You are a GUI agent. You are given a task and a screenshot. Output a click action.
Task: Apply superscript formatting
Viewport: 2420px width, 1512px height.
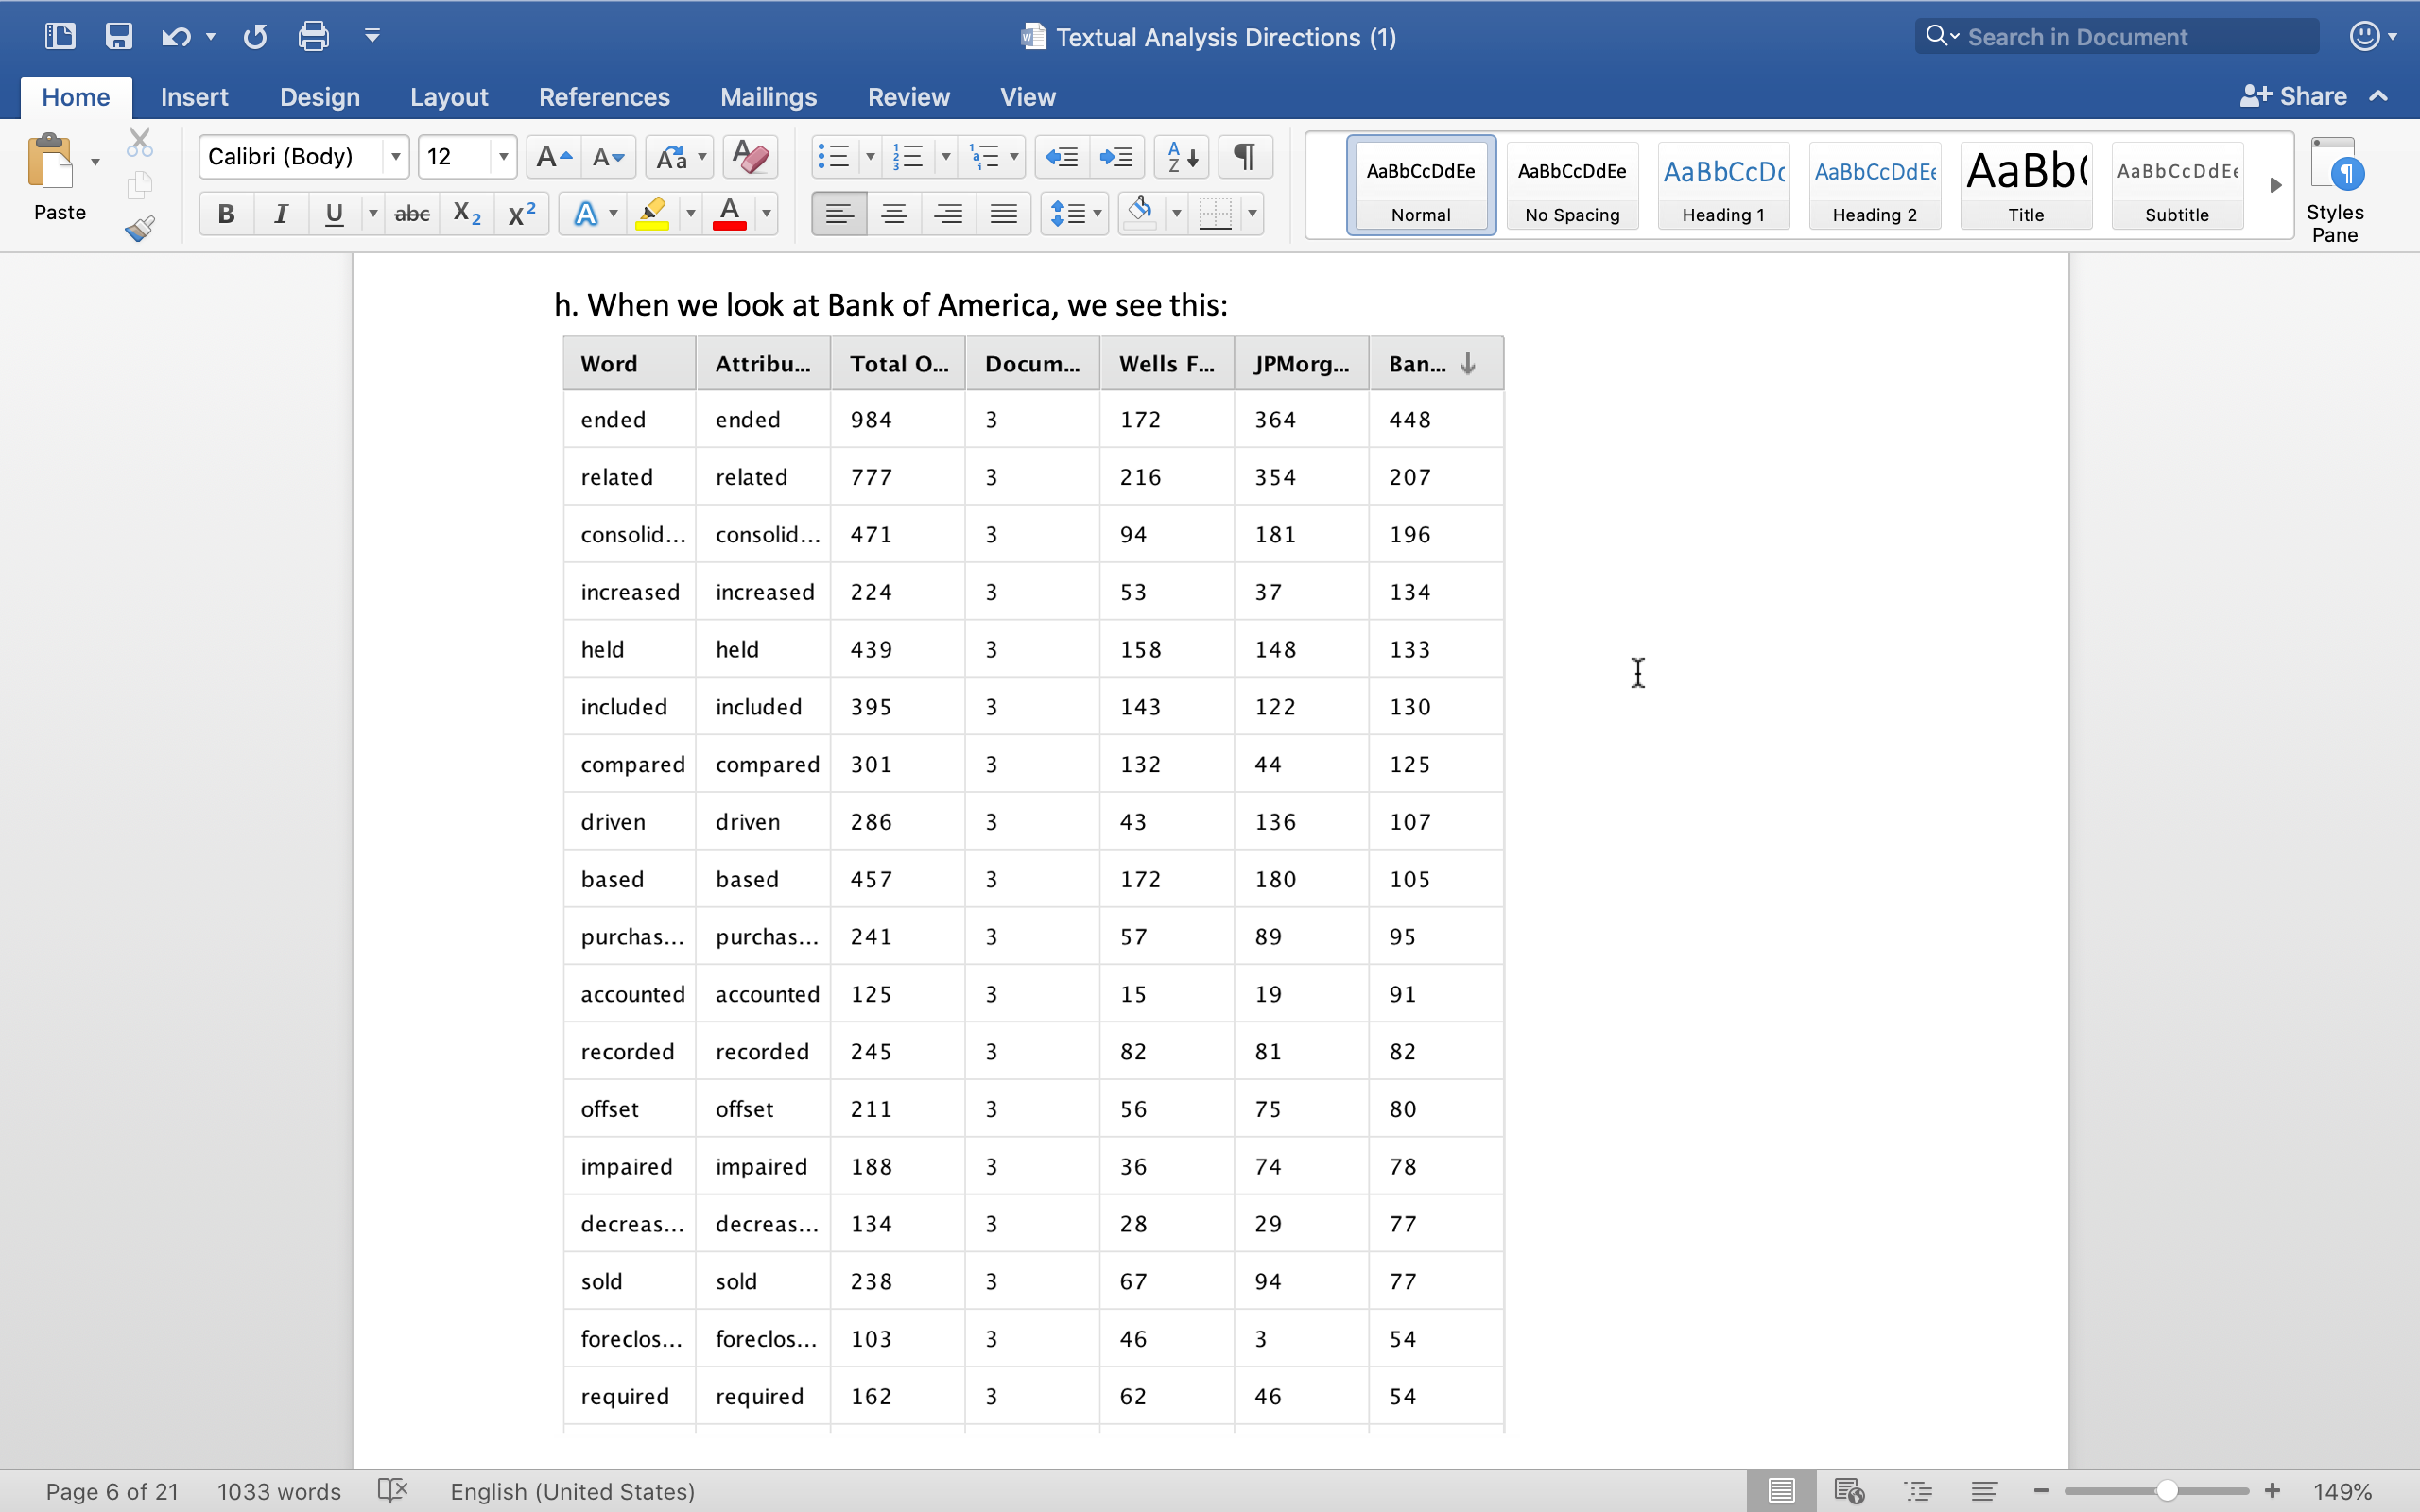point(520,213)
